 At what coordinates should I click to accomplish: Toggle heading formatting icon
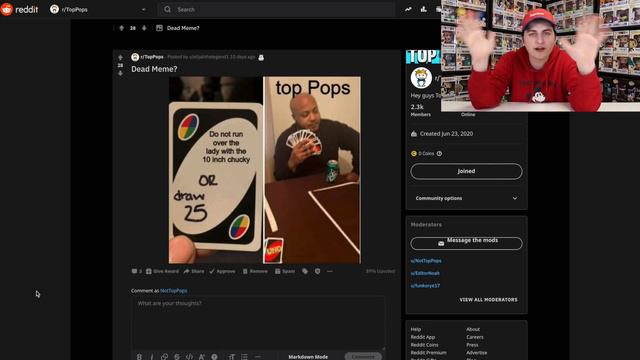[x=231, y=357]
